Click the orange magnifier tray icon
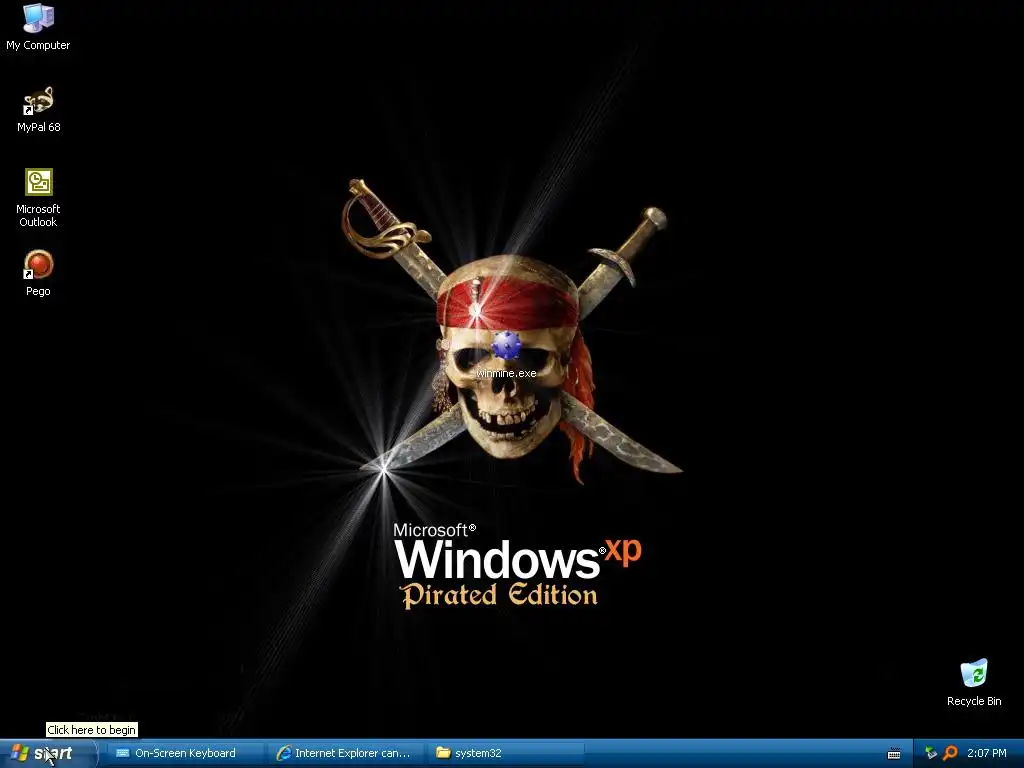Screen dimensions: 1024x768 coord(950,753)
